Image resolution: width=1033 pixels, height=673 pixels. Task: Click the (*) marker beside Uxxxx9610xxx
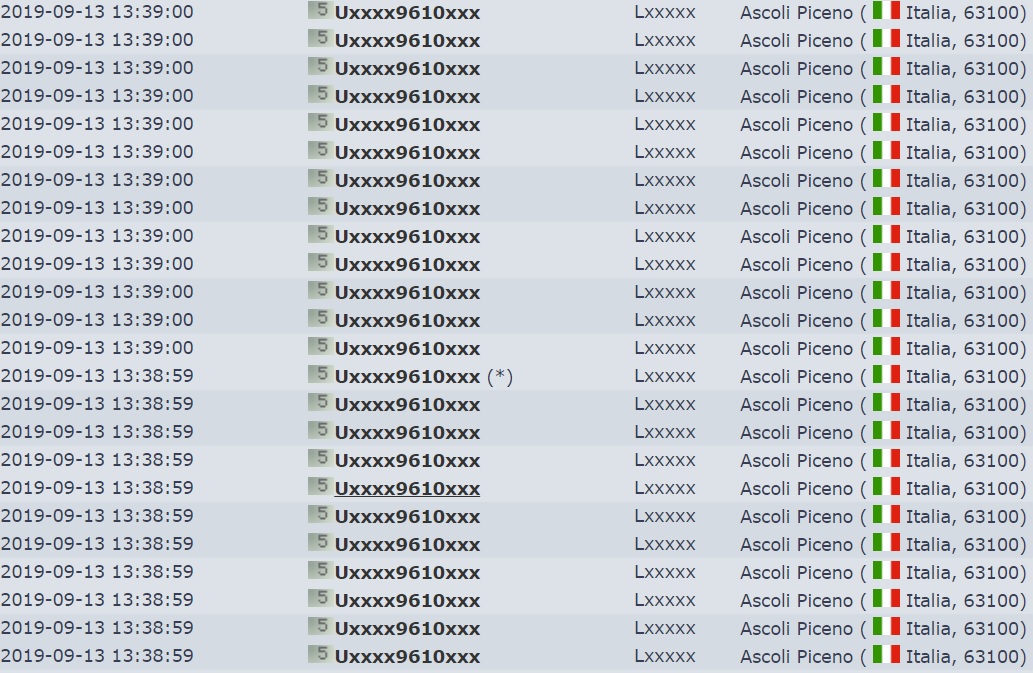point(500,377)
